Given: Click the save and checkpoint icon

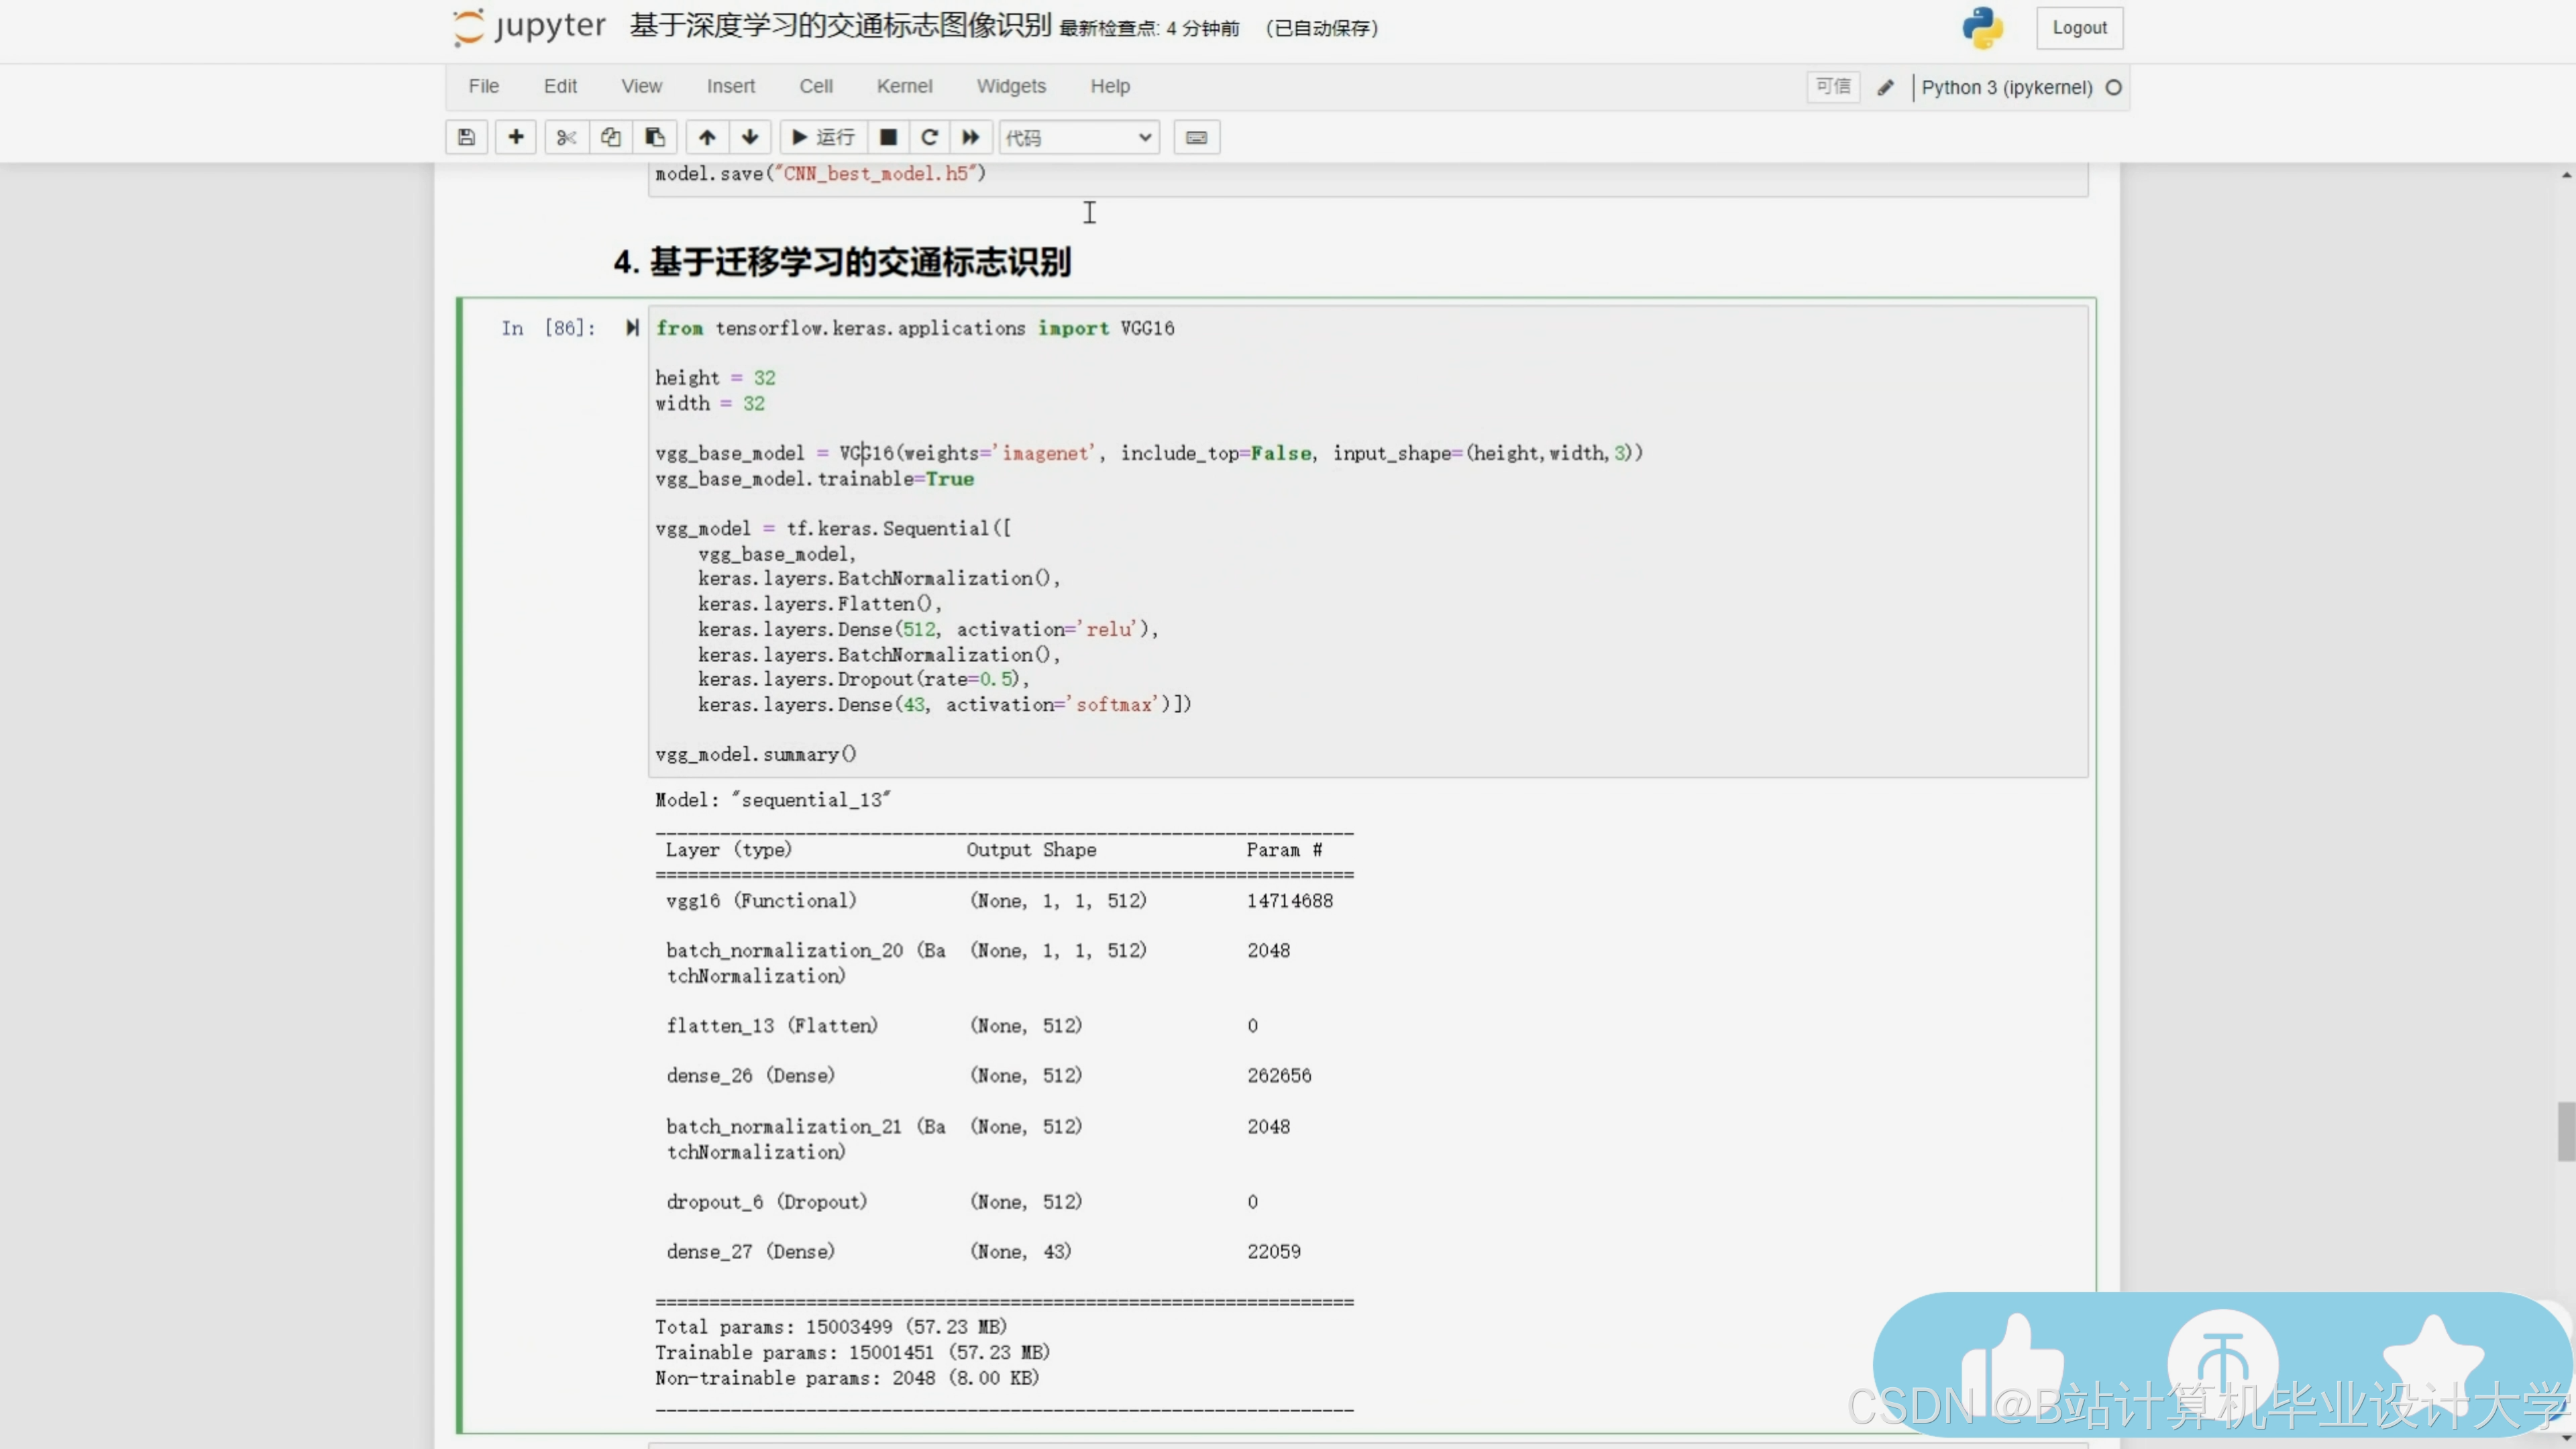Looking at the screenshot, I should point(466,137).
